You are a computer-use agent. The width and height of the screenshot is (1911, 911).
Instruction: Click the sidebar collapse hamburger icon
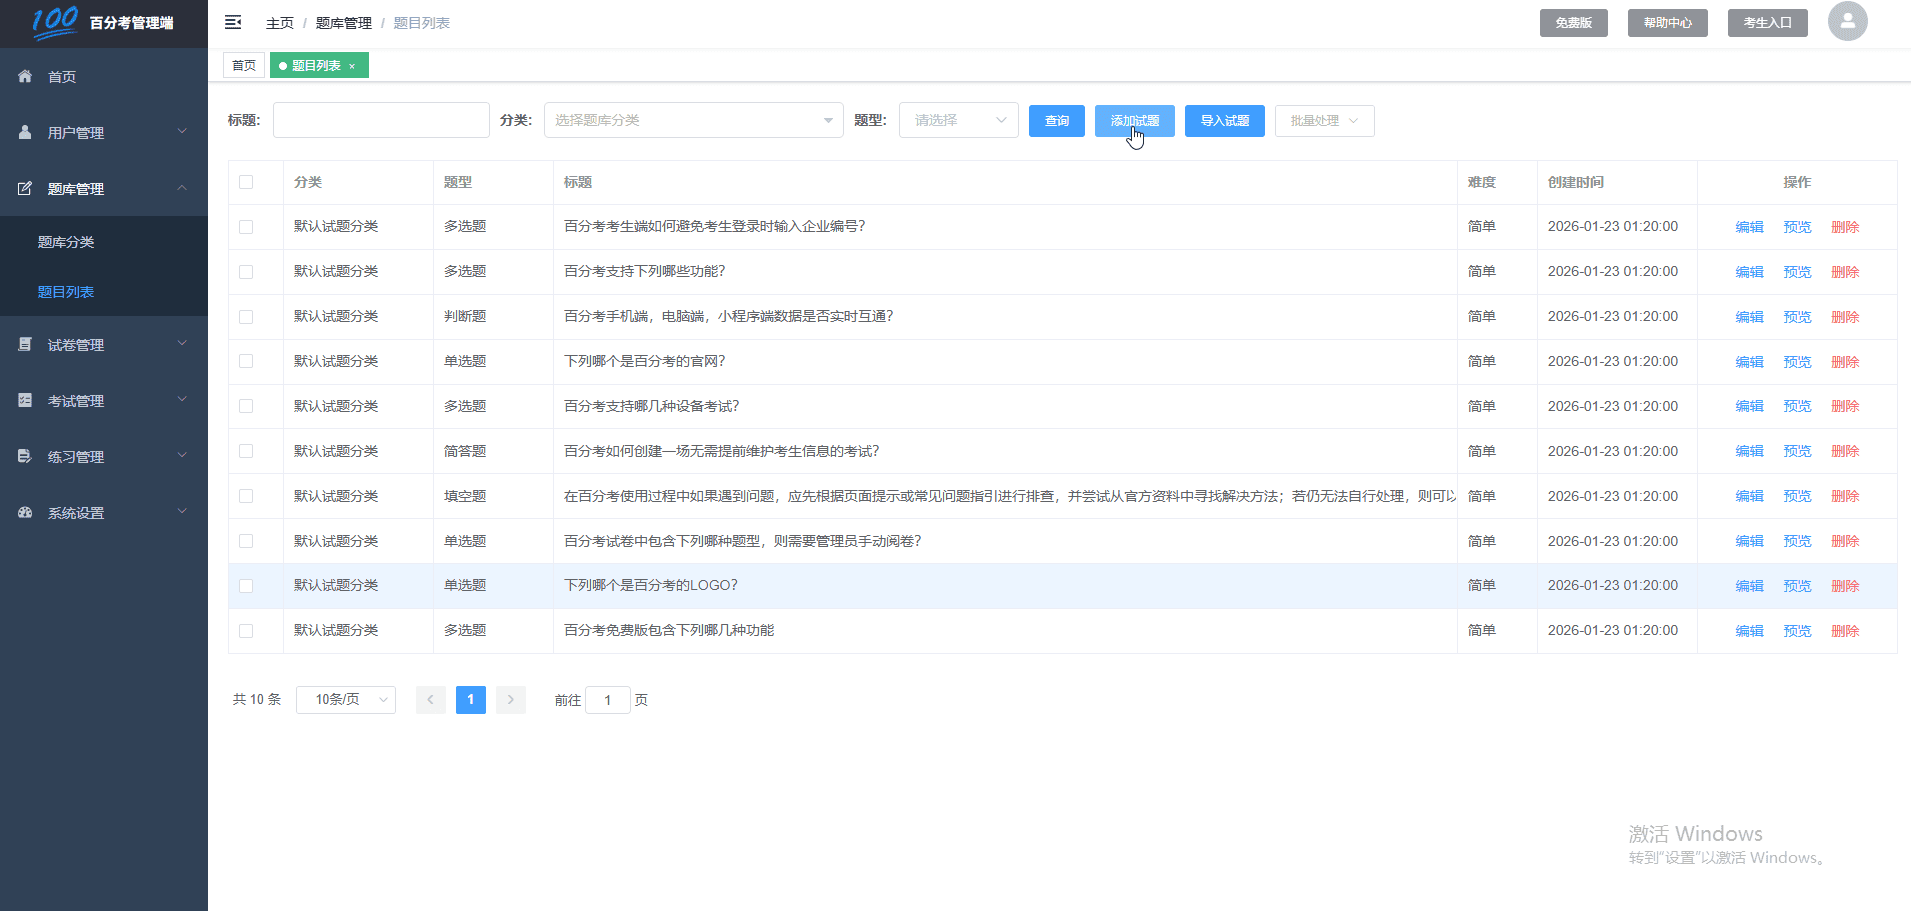pos(233,22)
